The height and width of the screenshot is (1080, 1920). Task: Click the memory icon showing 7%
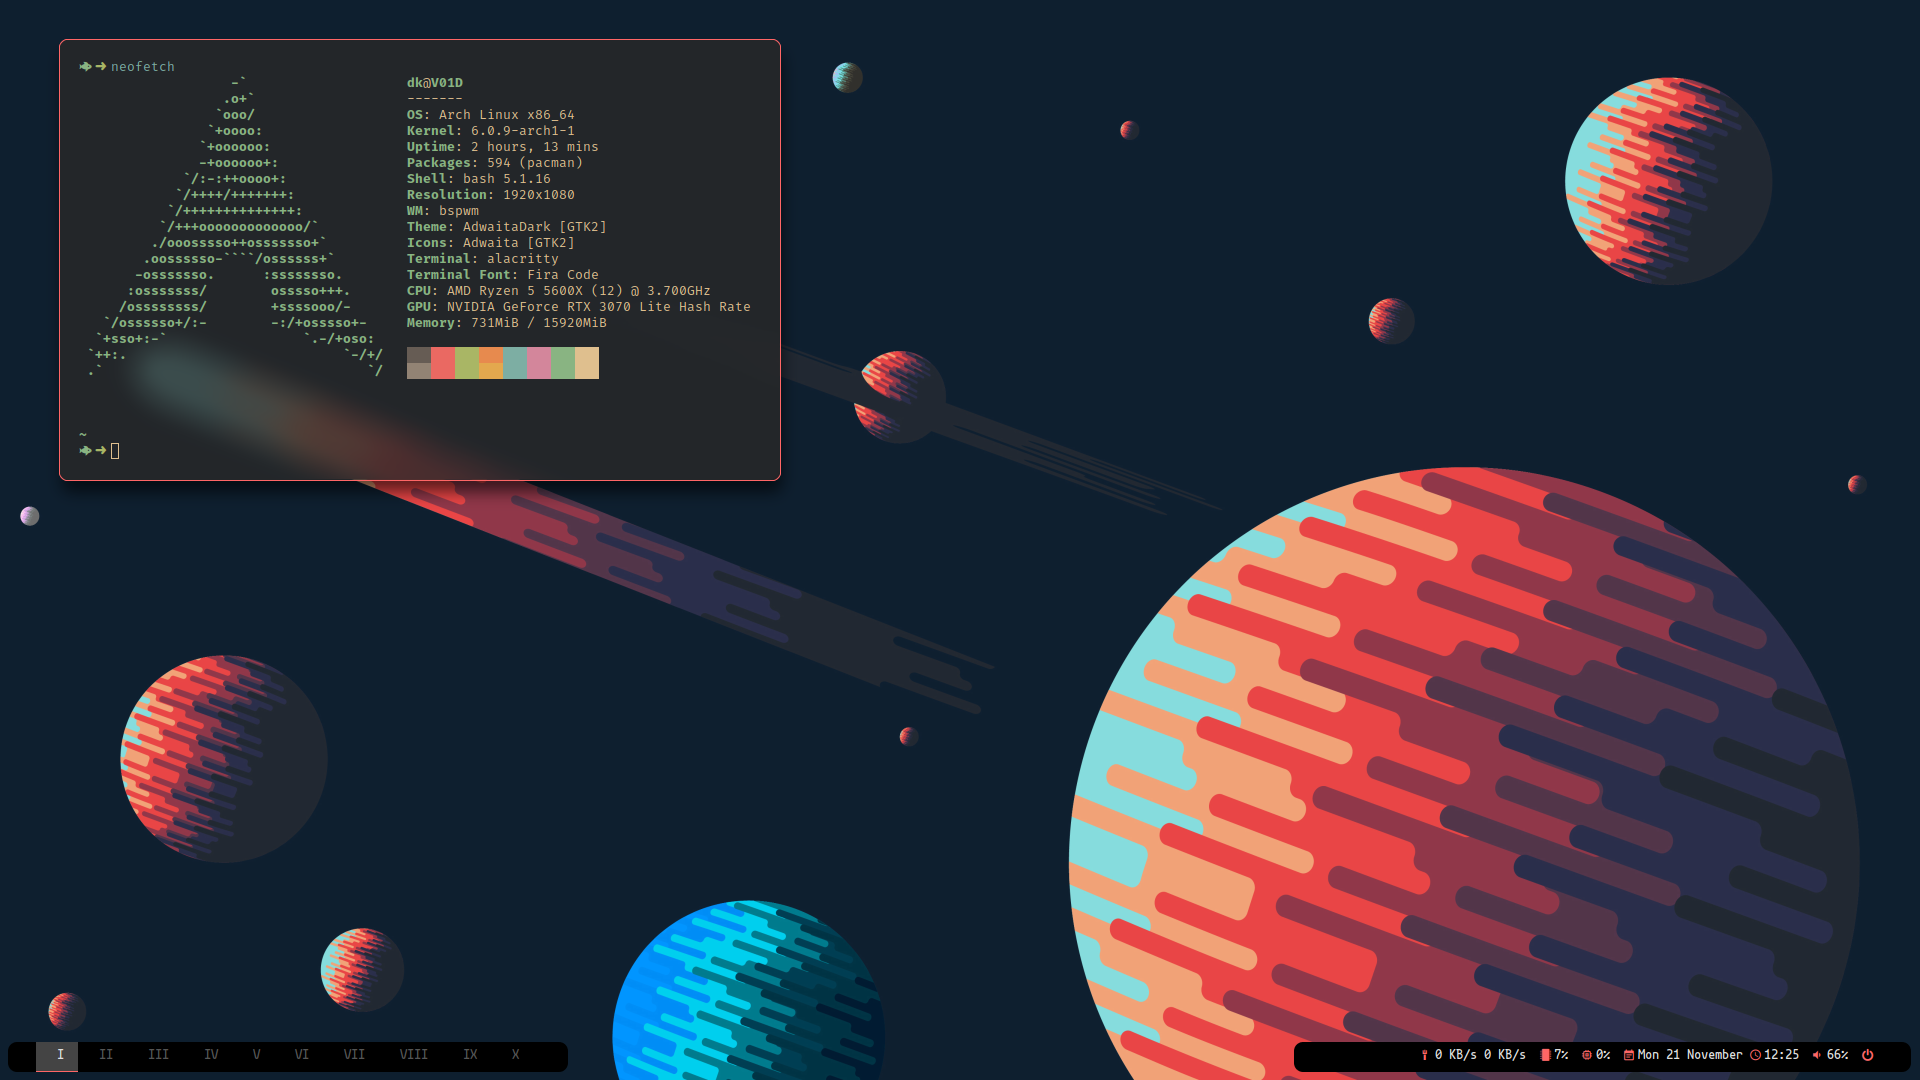coord(1545,1055)
